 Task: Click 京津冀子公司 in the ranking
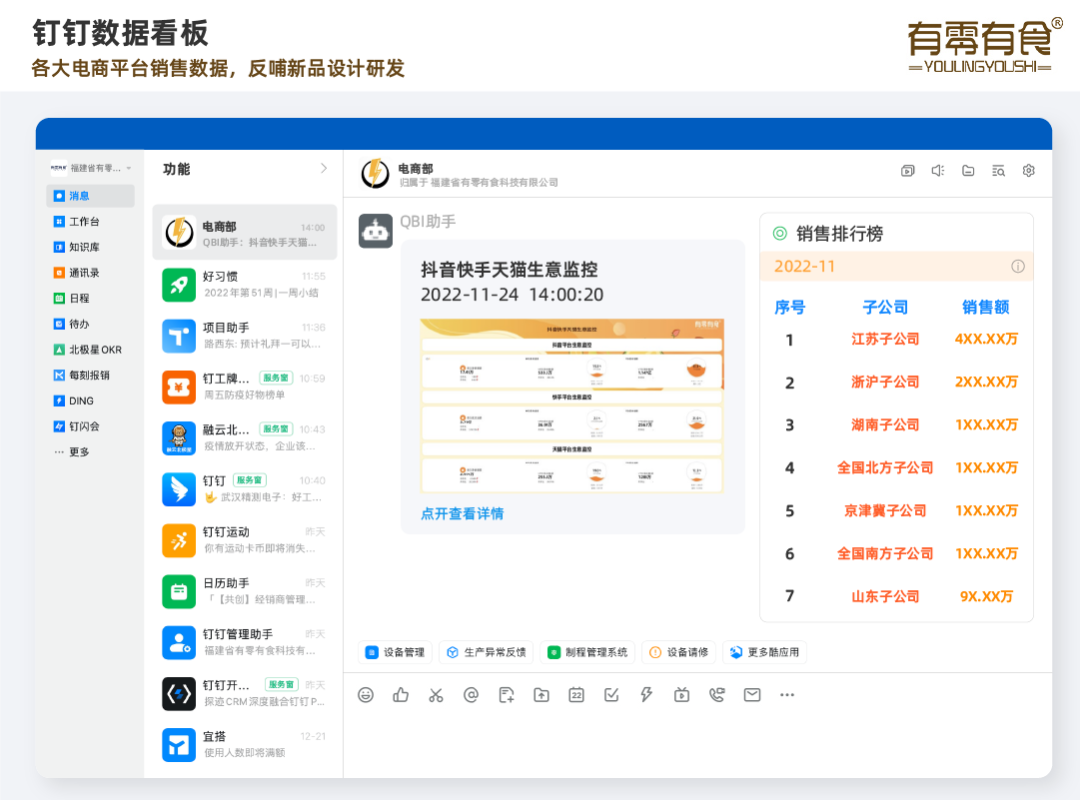pos(885,511)
